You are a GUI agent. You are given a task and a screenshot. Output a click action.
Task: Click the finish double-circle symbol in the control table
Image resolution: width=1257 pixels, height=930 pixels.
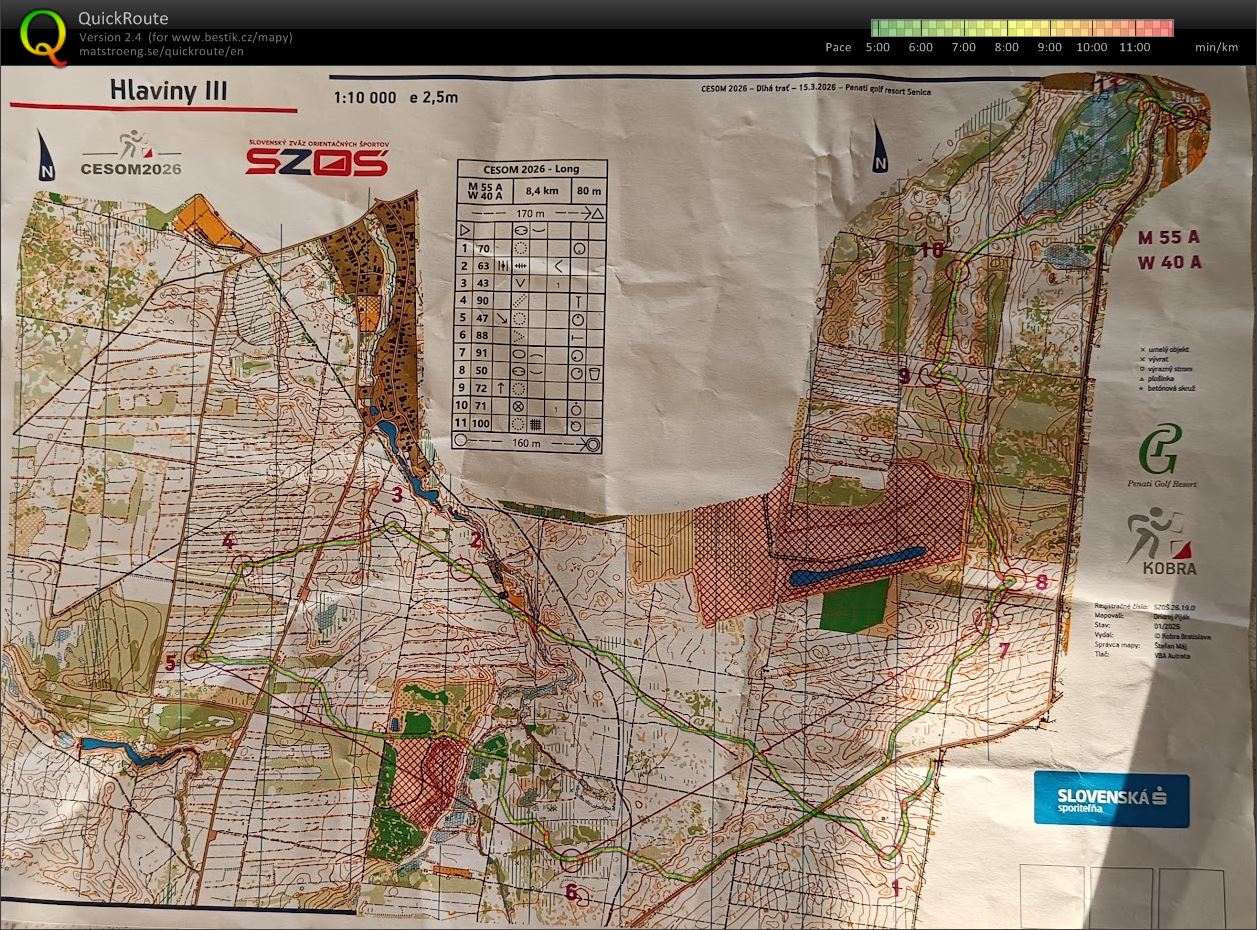point(591,443)
